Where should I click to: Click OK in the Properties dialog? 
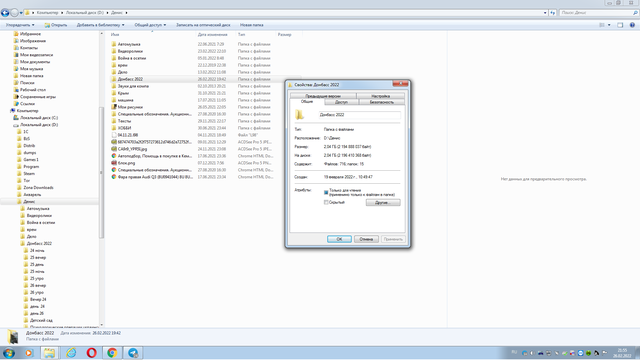[339, 239]
